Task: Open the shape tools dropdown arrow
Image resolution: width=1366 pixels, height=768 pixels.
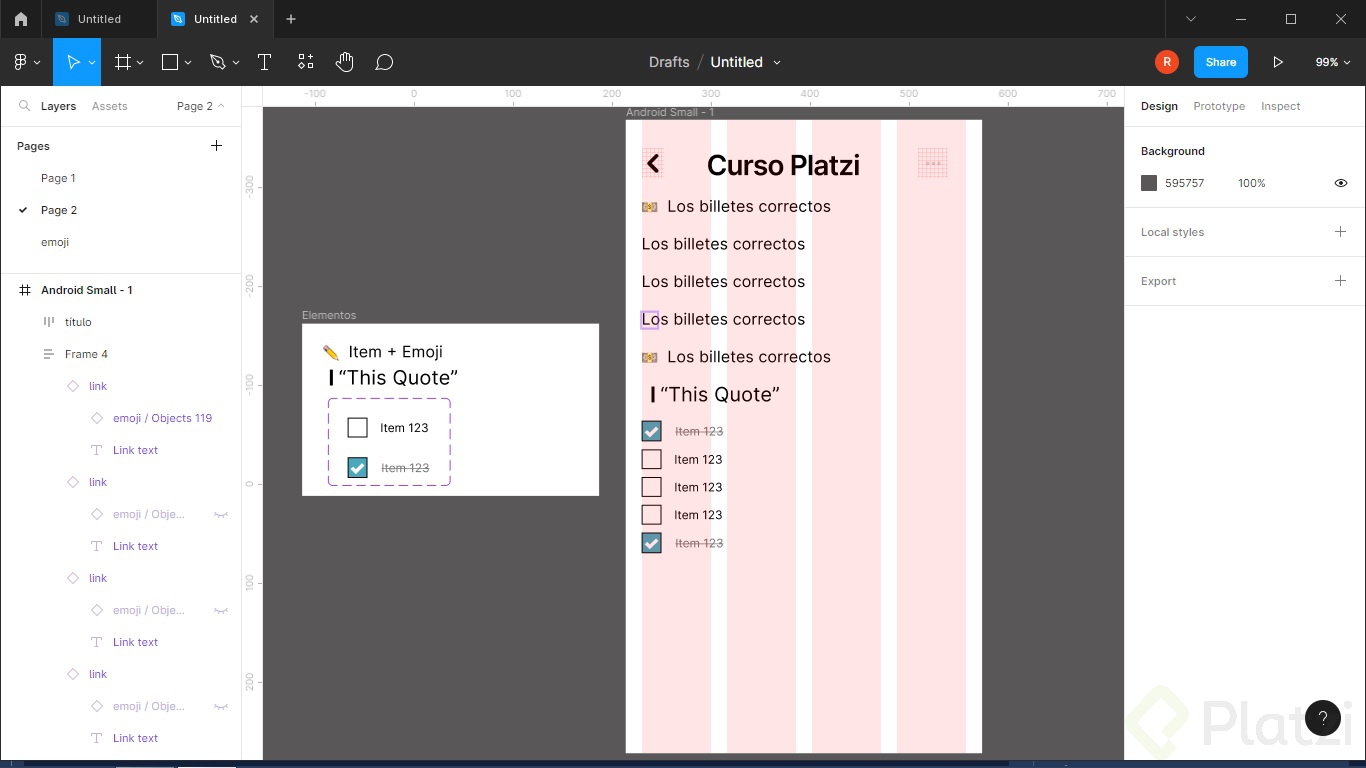Action: tap(188, 62)
